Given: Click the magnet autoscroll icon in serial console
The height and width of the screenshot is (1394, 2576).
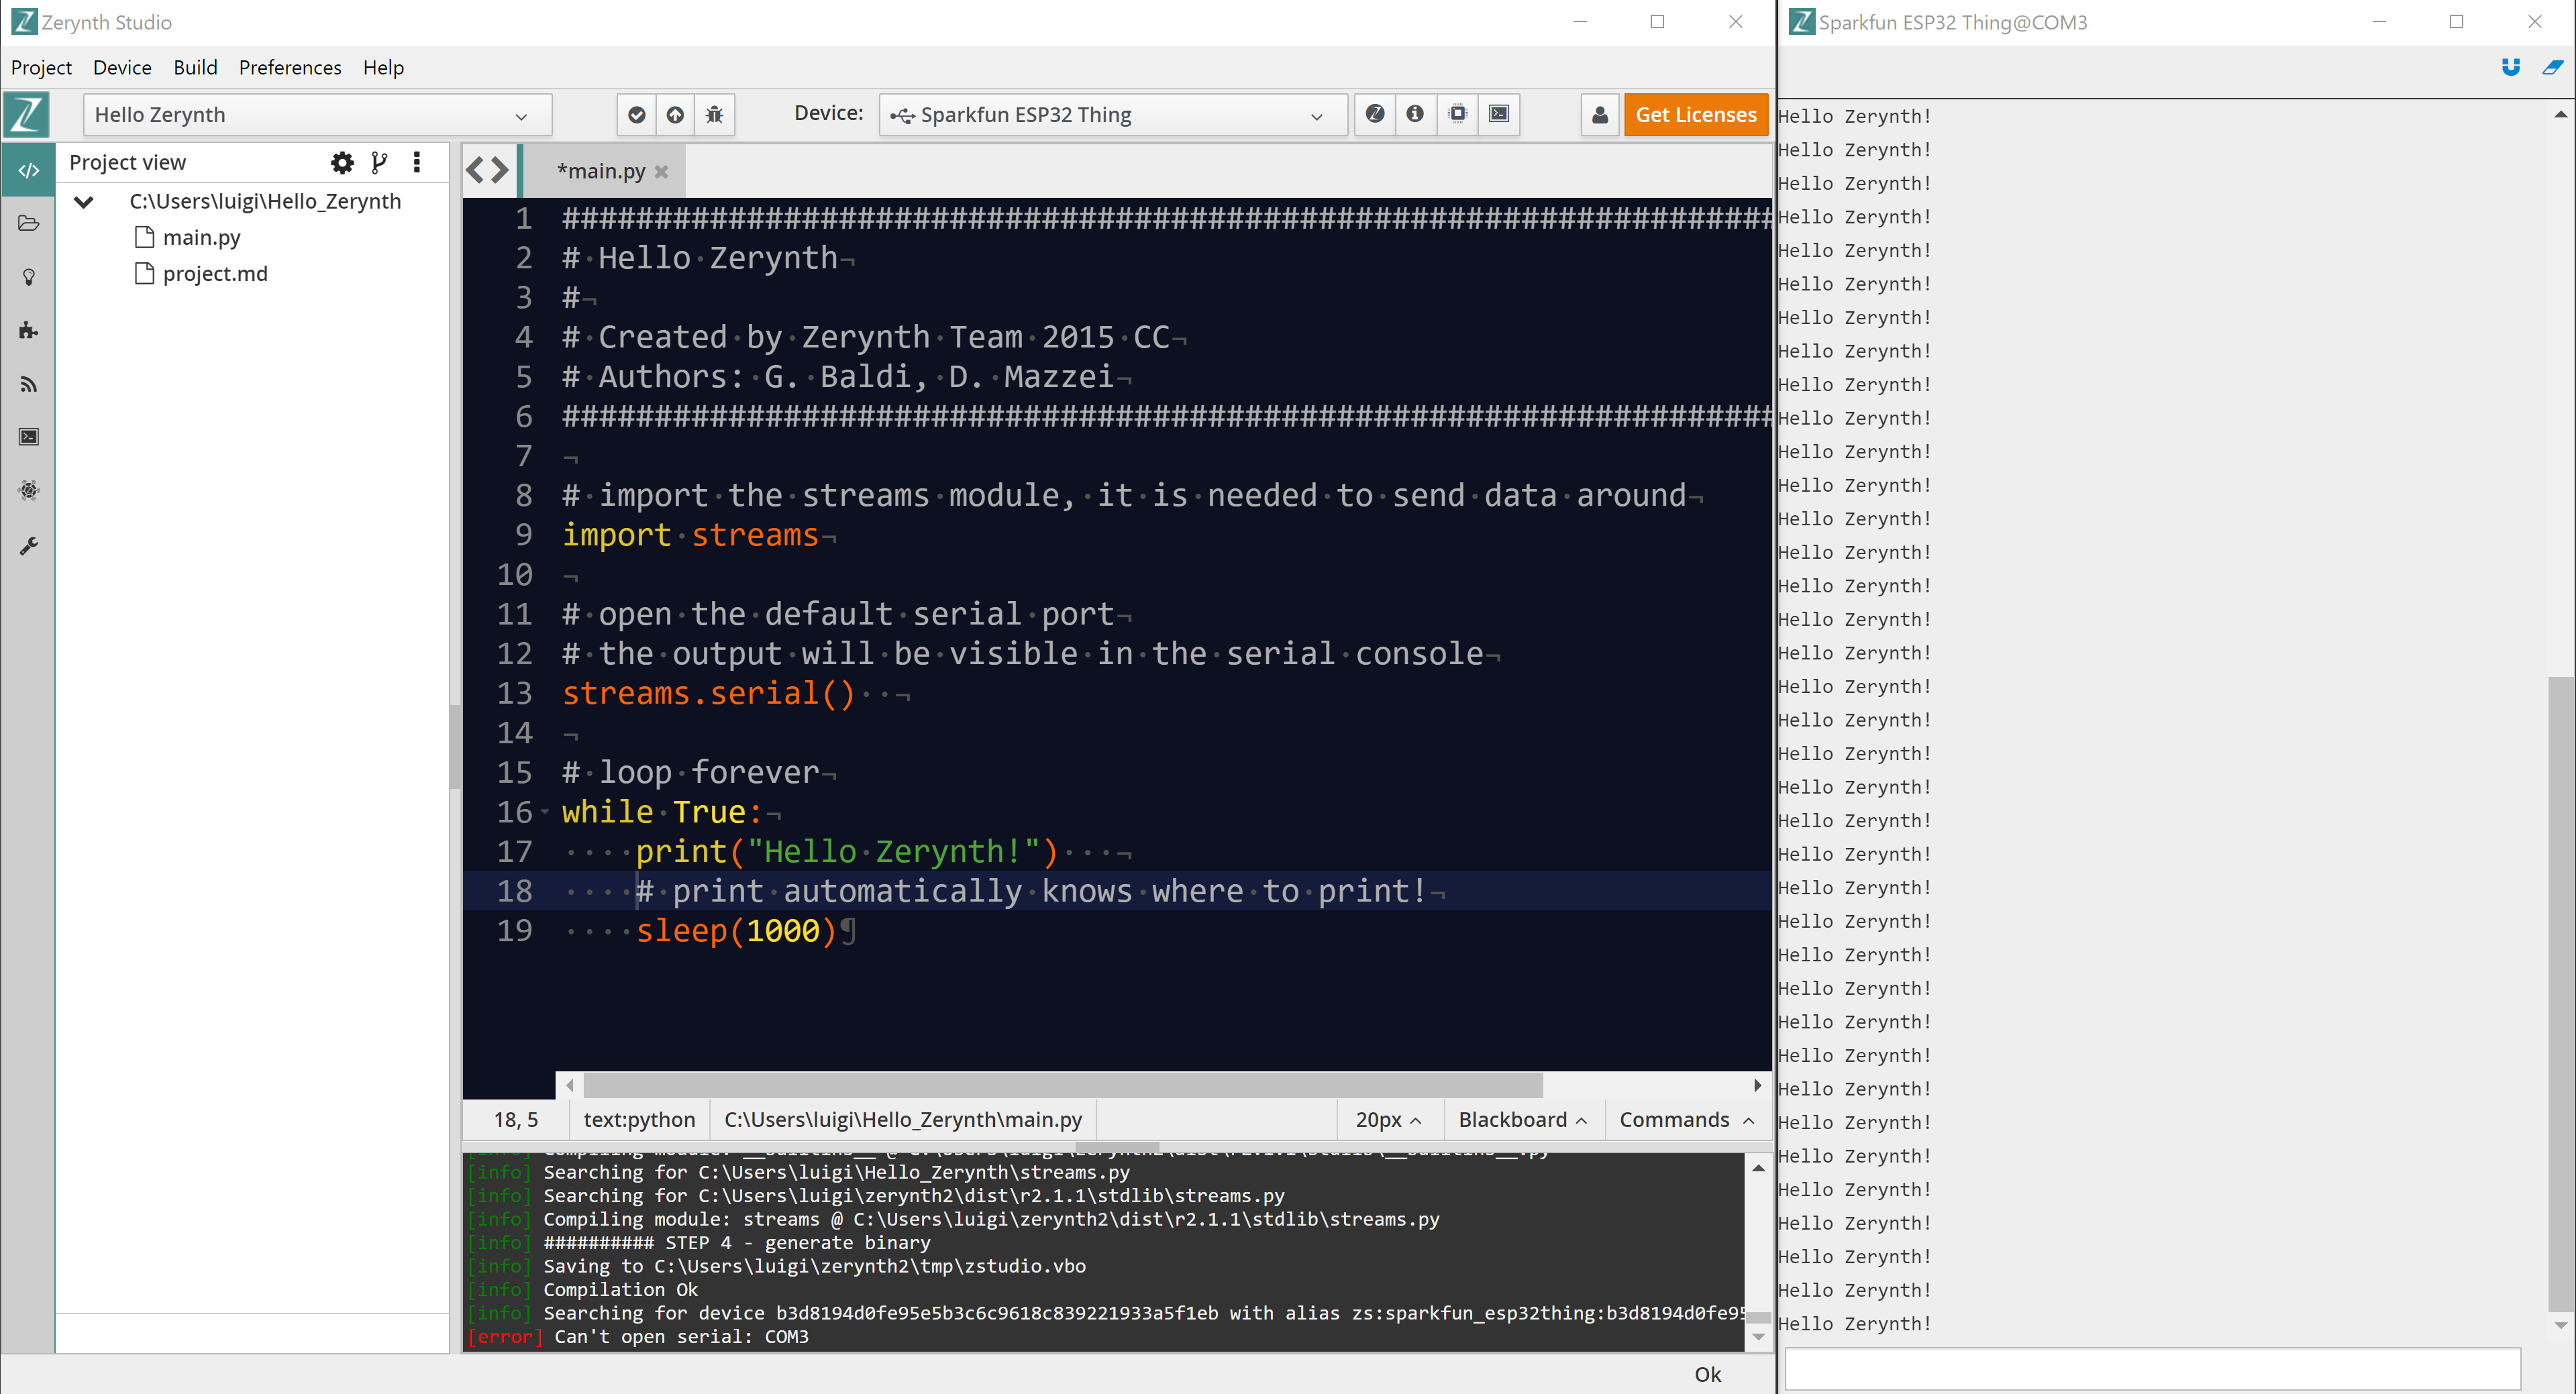Looking at the screenshot, I should (x=2510, y=67).
